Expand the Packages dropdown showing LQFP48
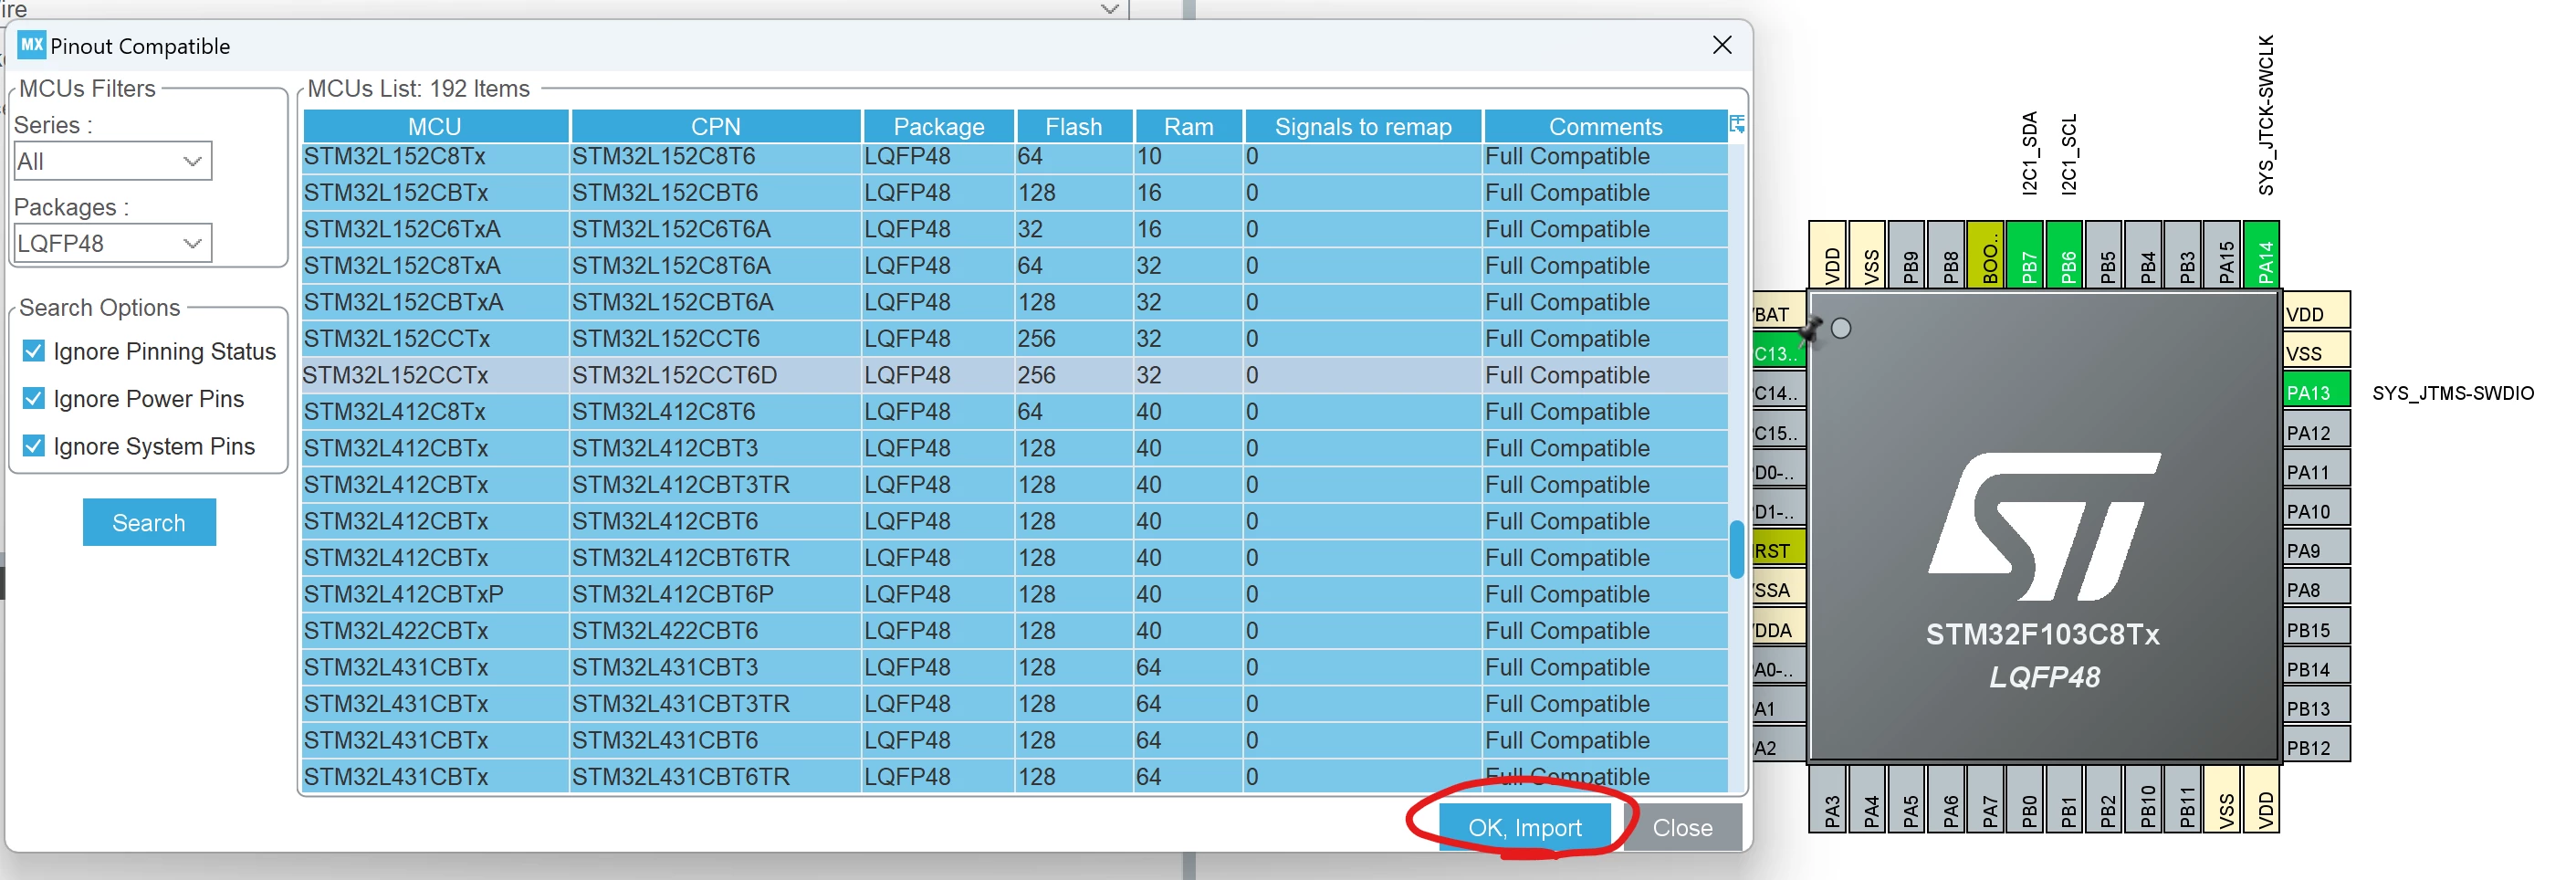 coord(113,243)
